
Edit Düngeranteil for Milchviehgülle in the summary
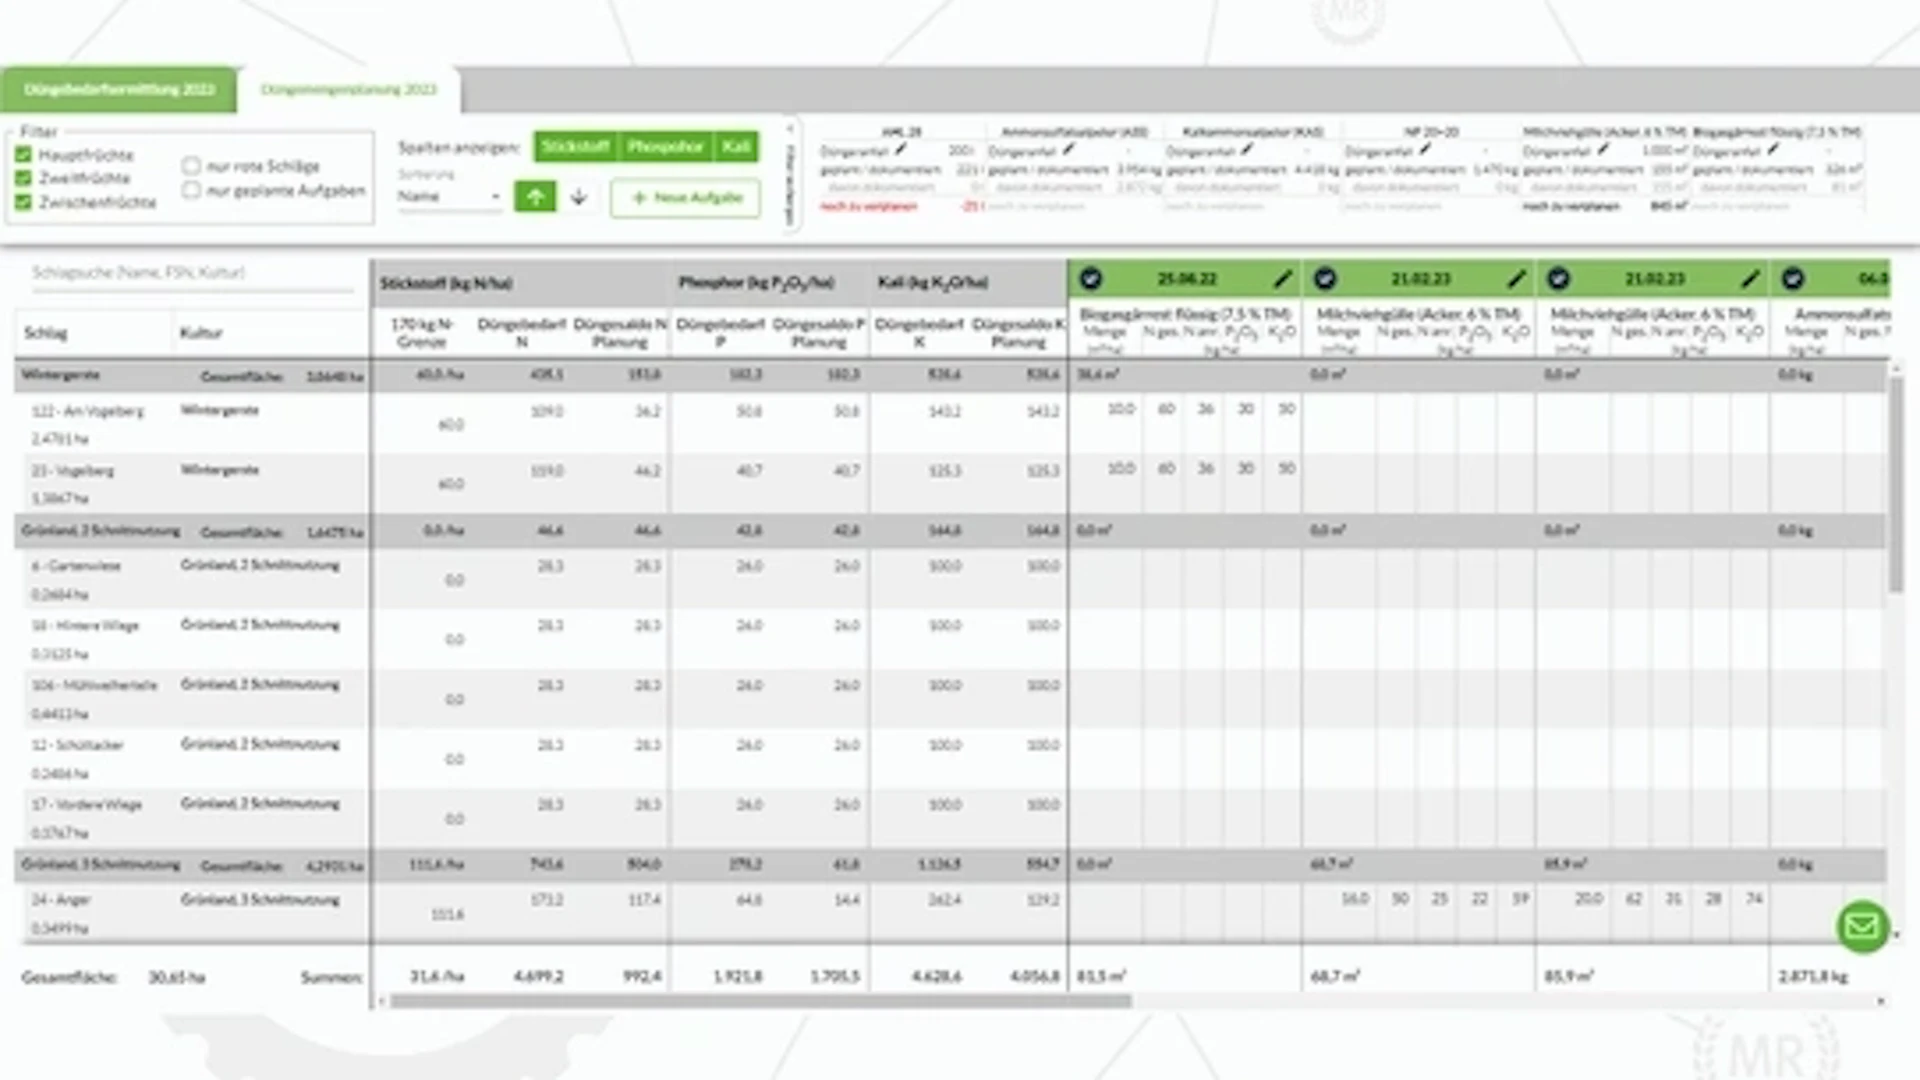point(1603,150)
